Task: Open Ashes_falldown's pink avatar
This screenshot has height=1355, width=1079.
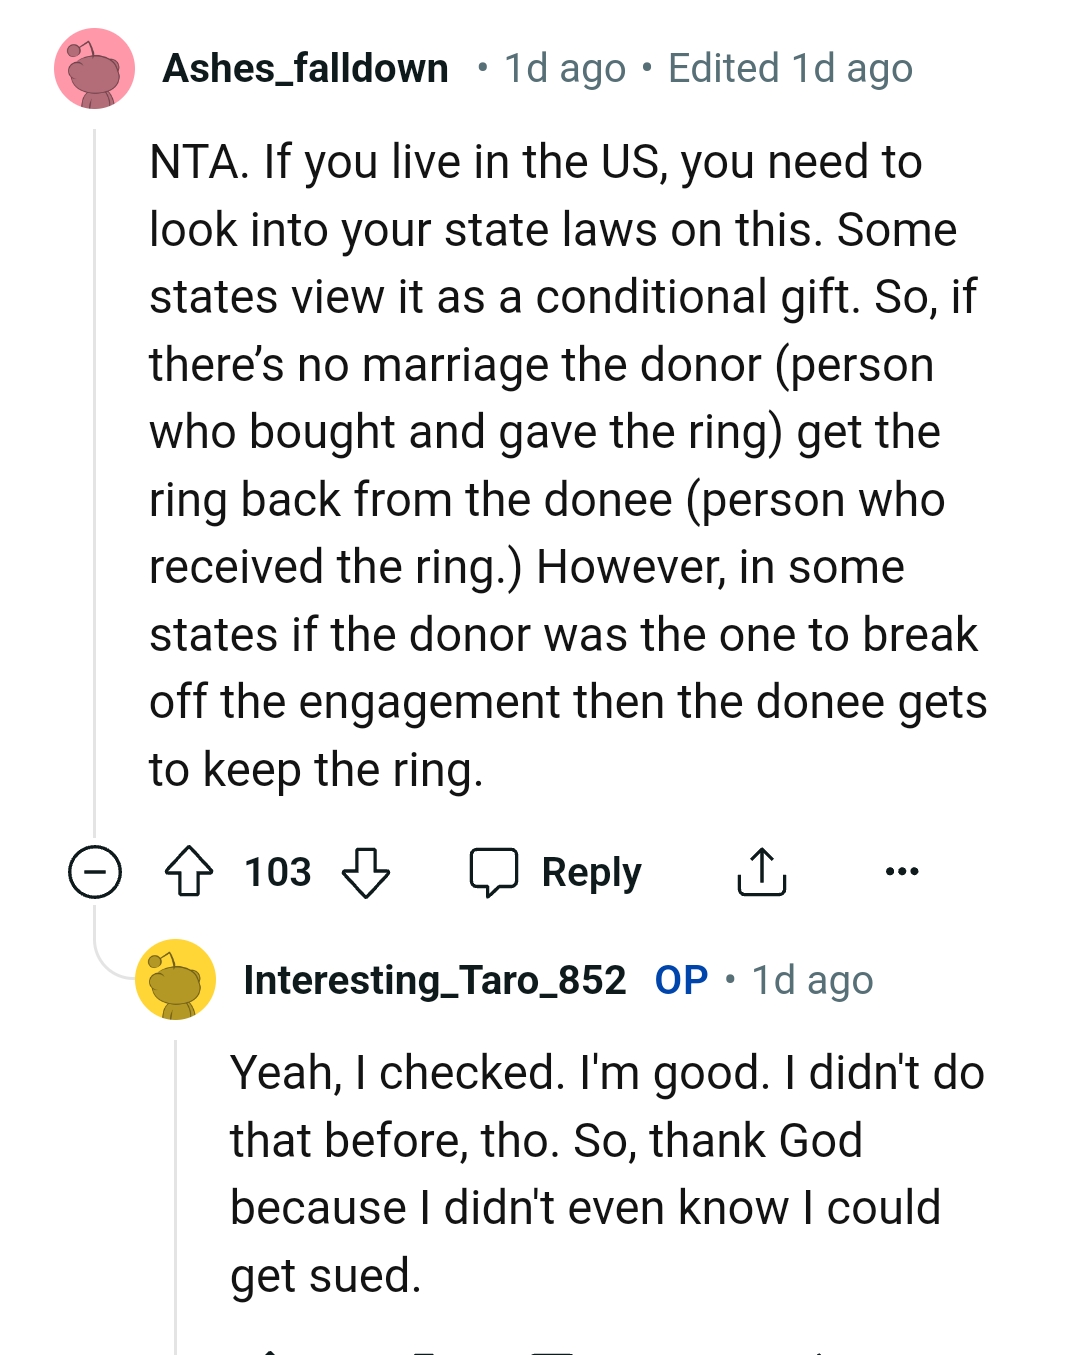Action: pos(95,69)
